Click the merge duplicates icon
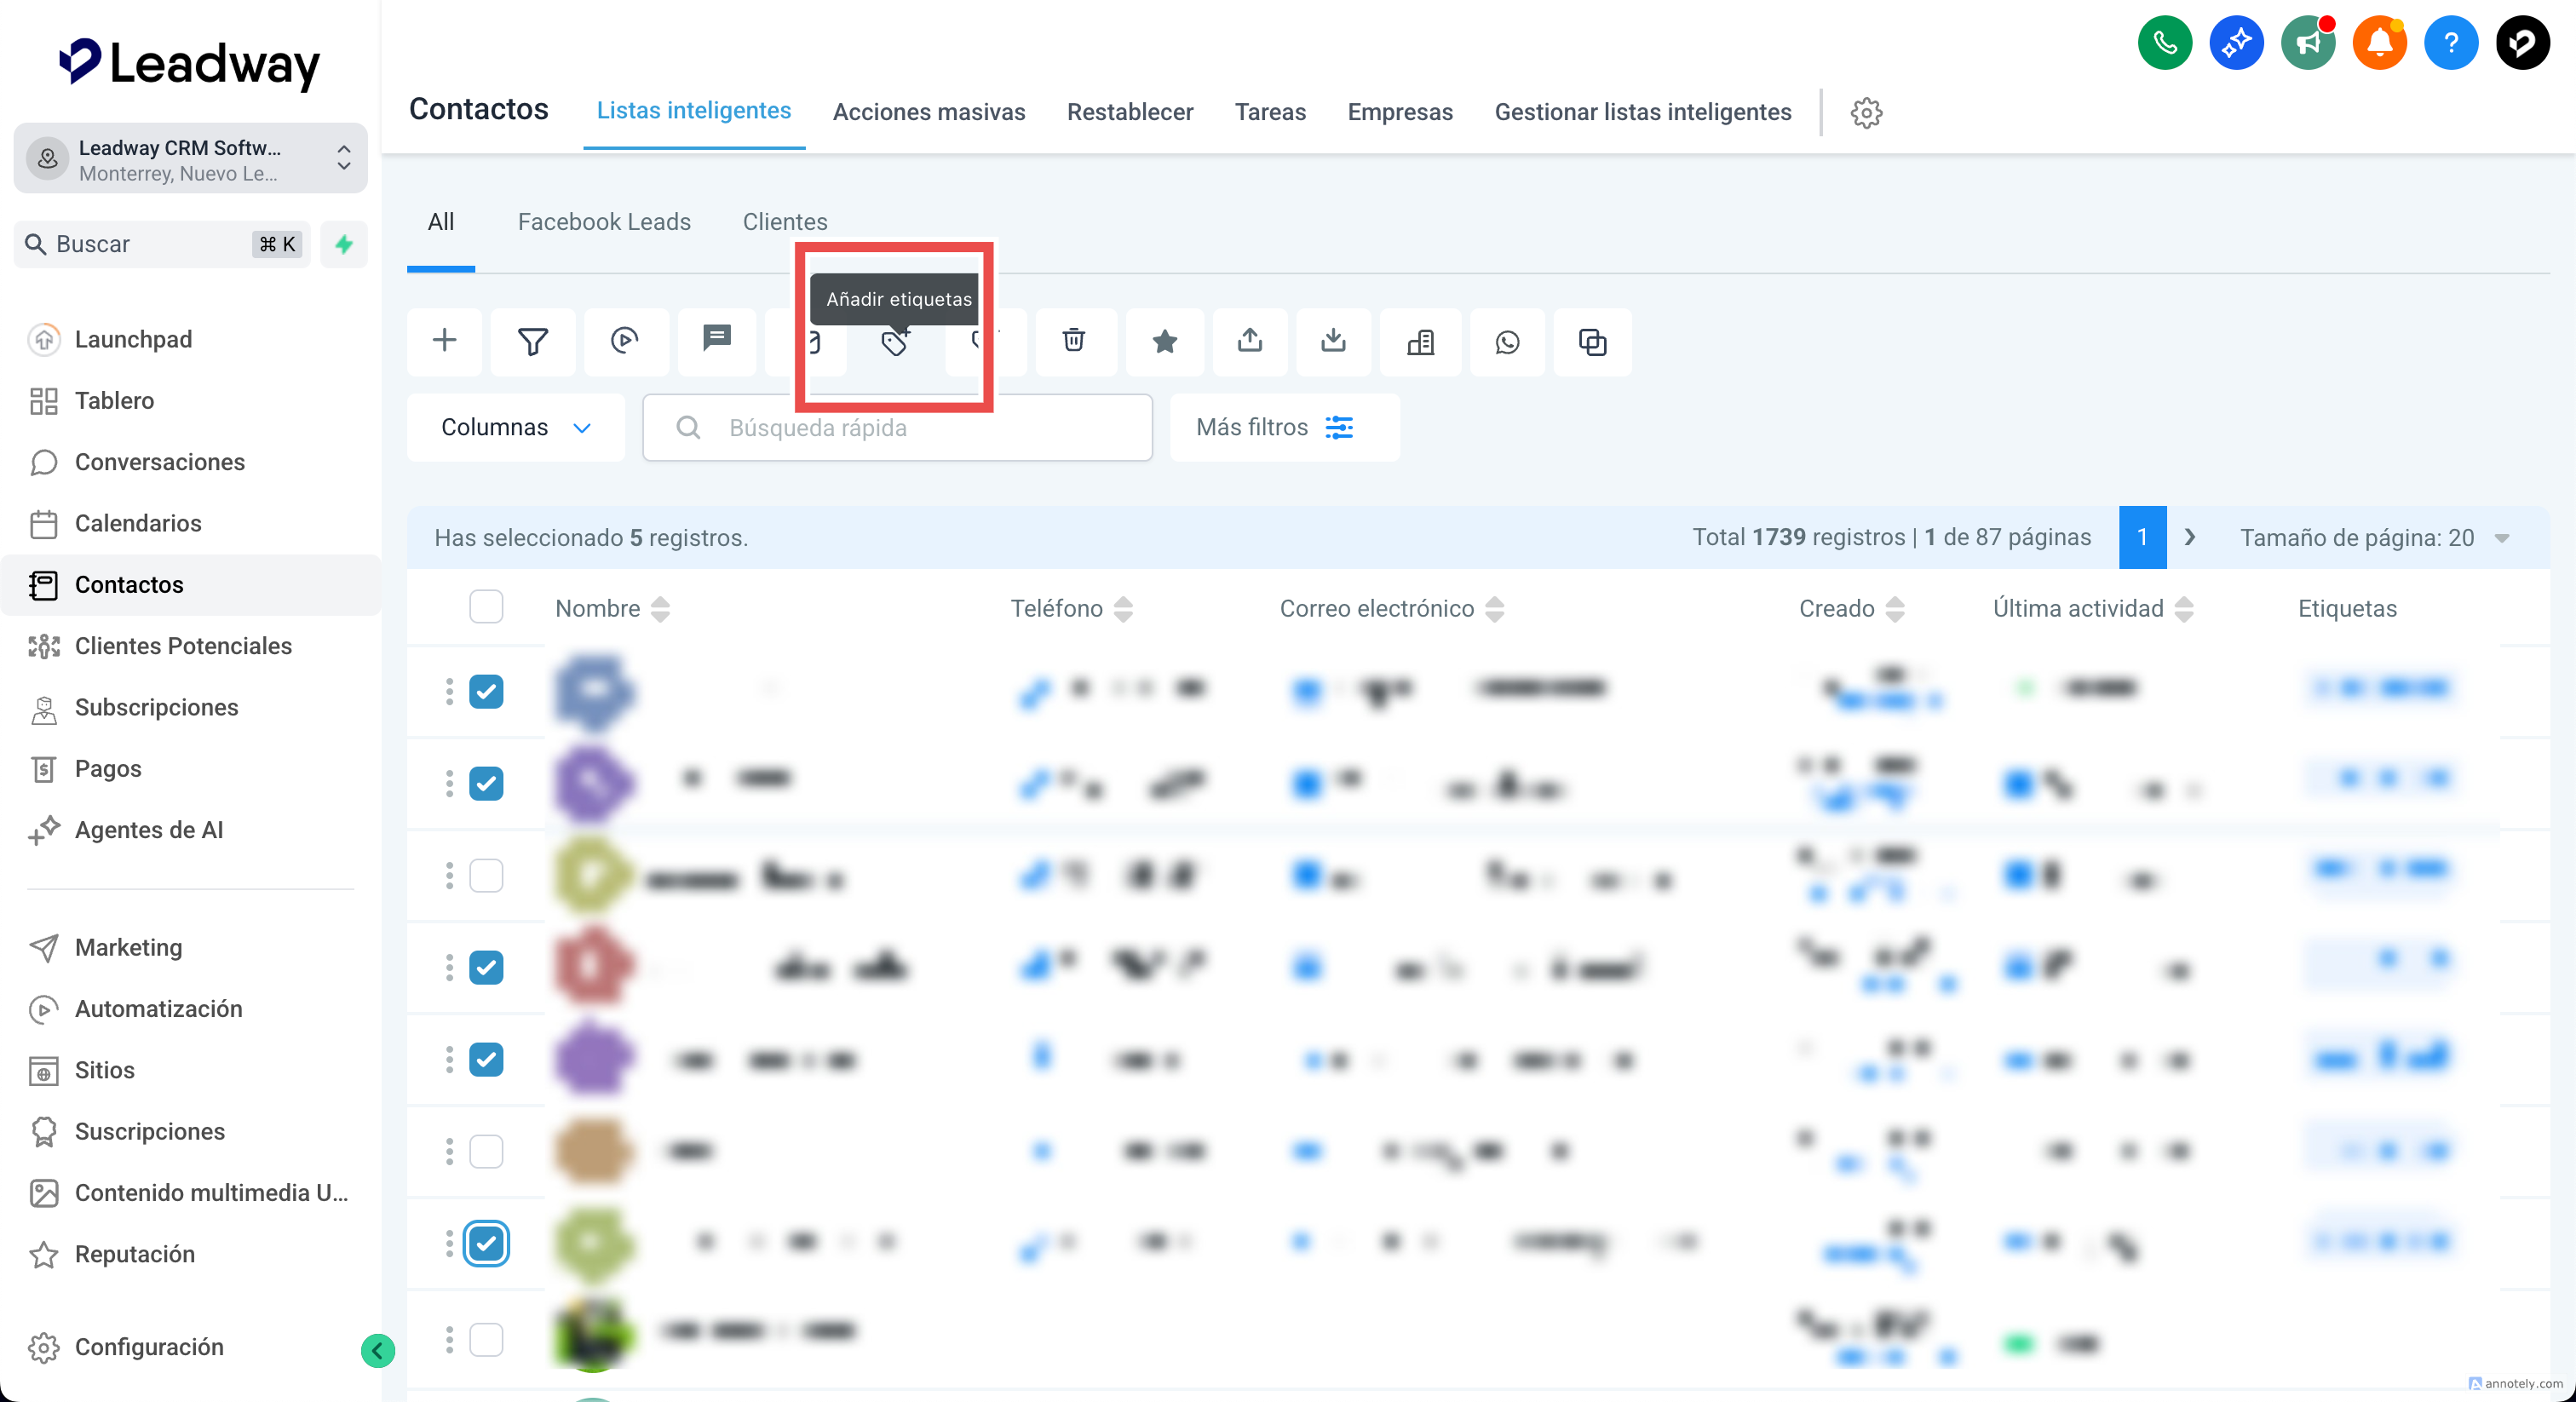This screenshot has height=1402, width=2576. pos(1592,342)
